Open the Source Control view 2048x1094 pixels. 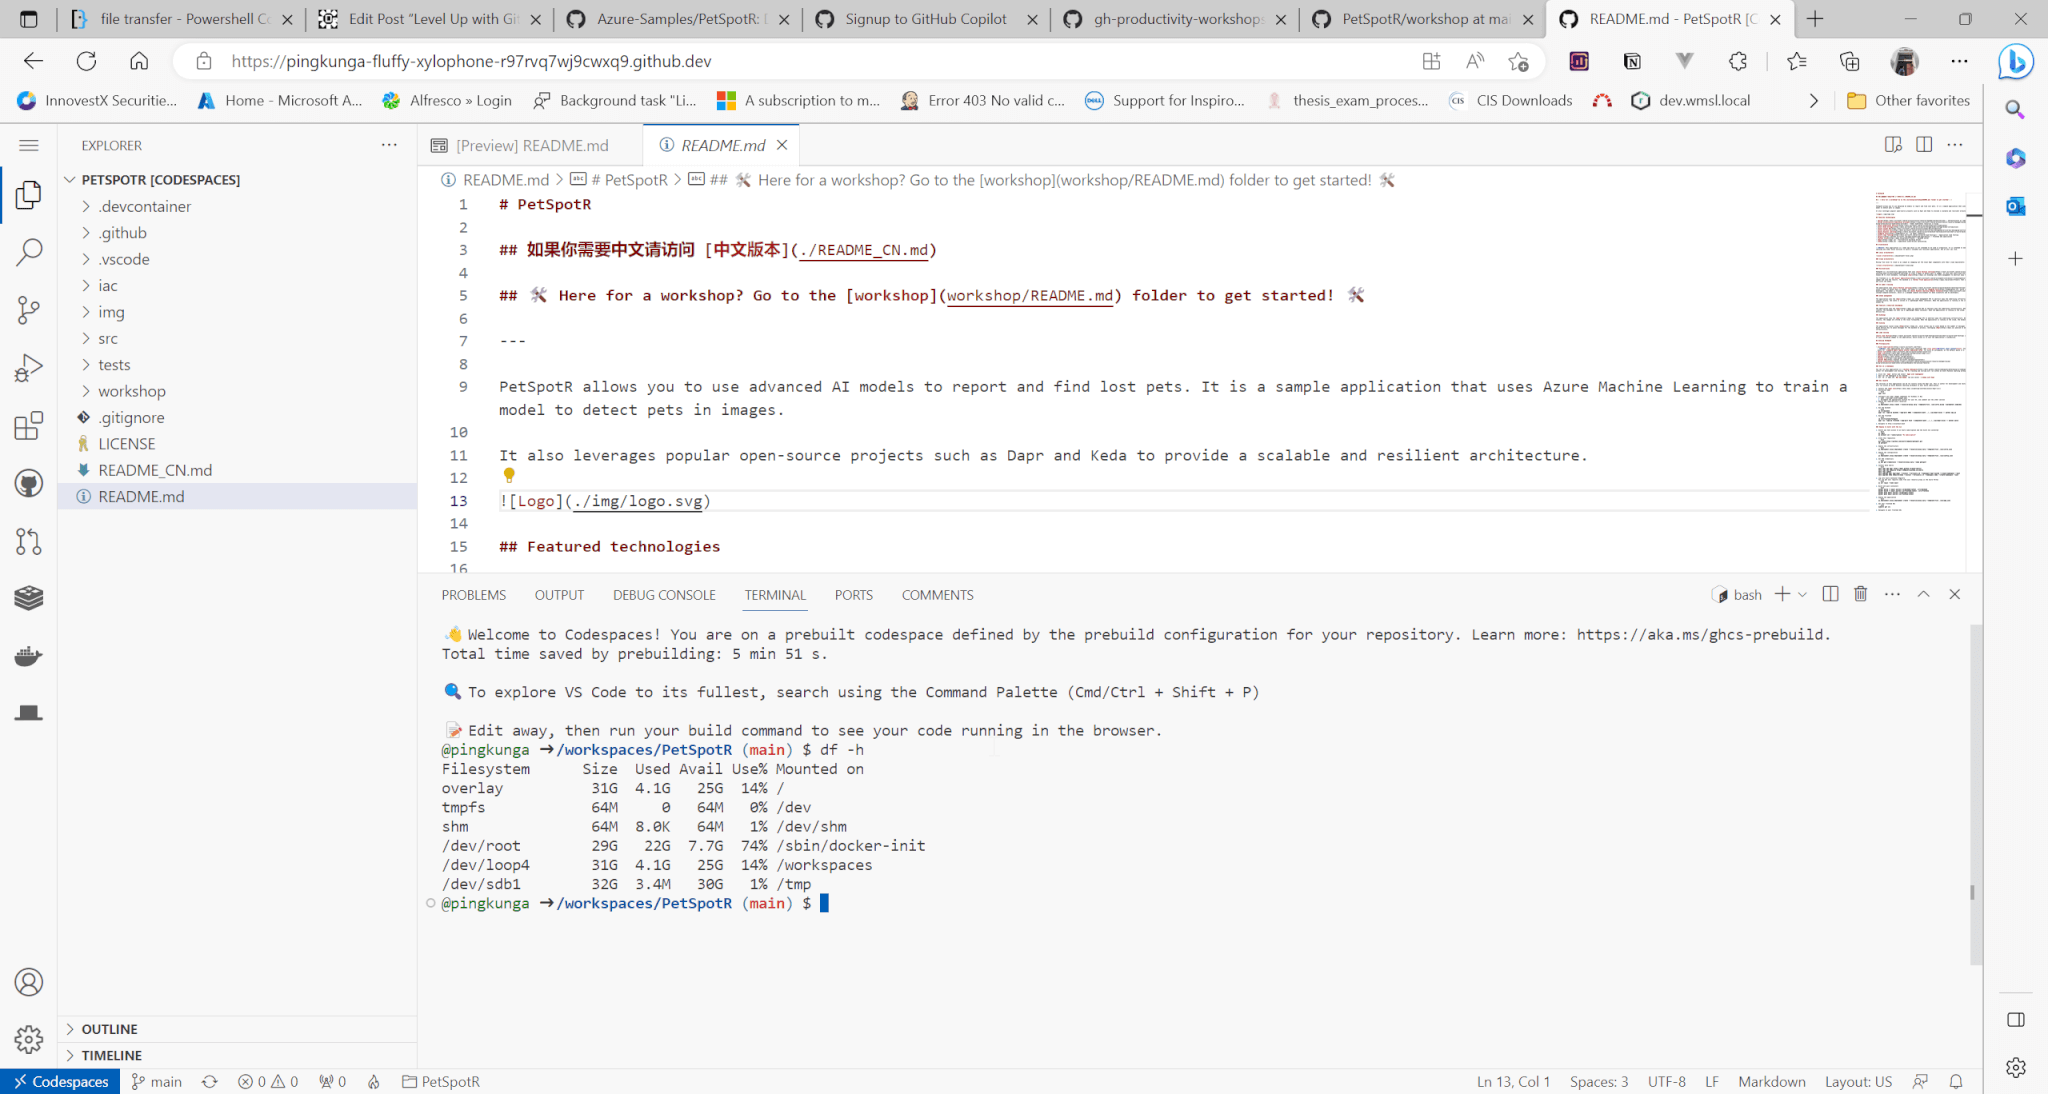tap(29, 310)
